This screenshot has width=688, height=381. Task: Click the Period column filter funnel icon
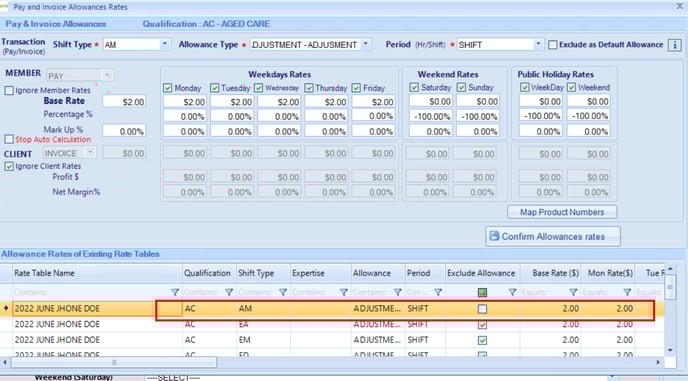click(x=438, y=292)
